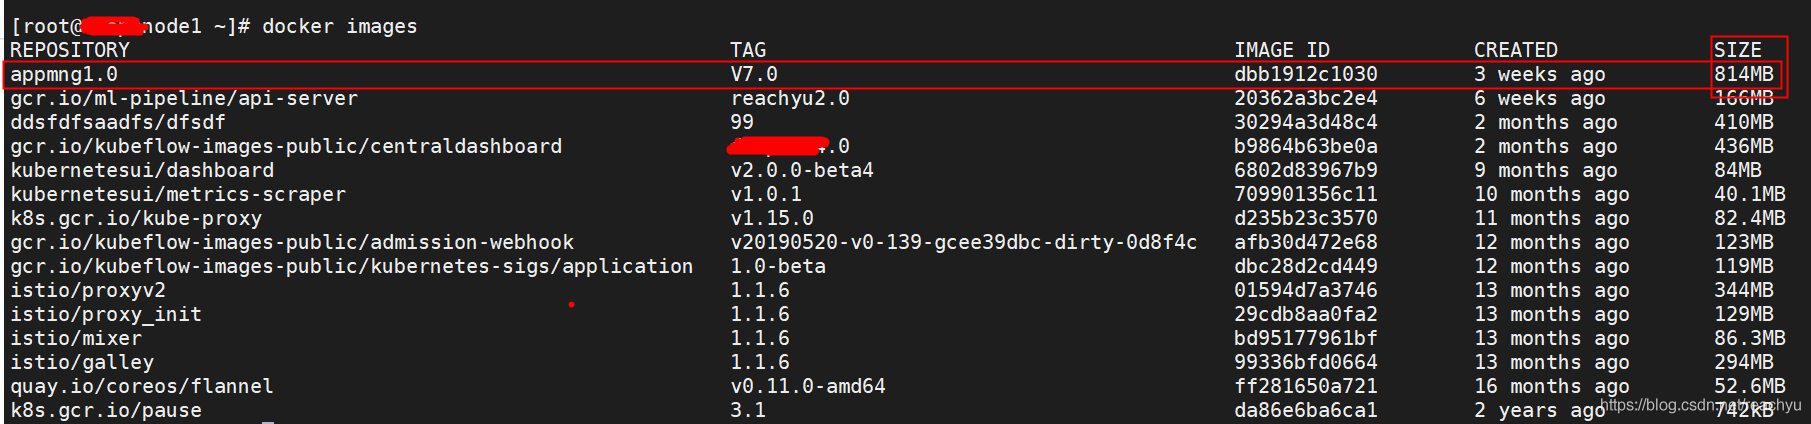Click quay.io/coreos/flannel repository text
This screenshot has width=1811, height=424.
coord(142,386)
